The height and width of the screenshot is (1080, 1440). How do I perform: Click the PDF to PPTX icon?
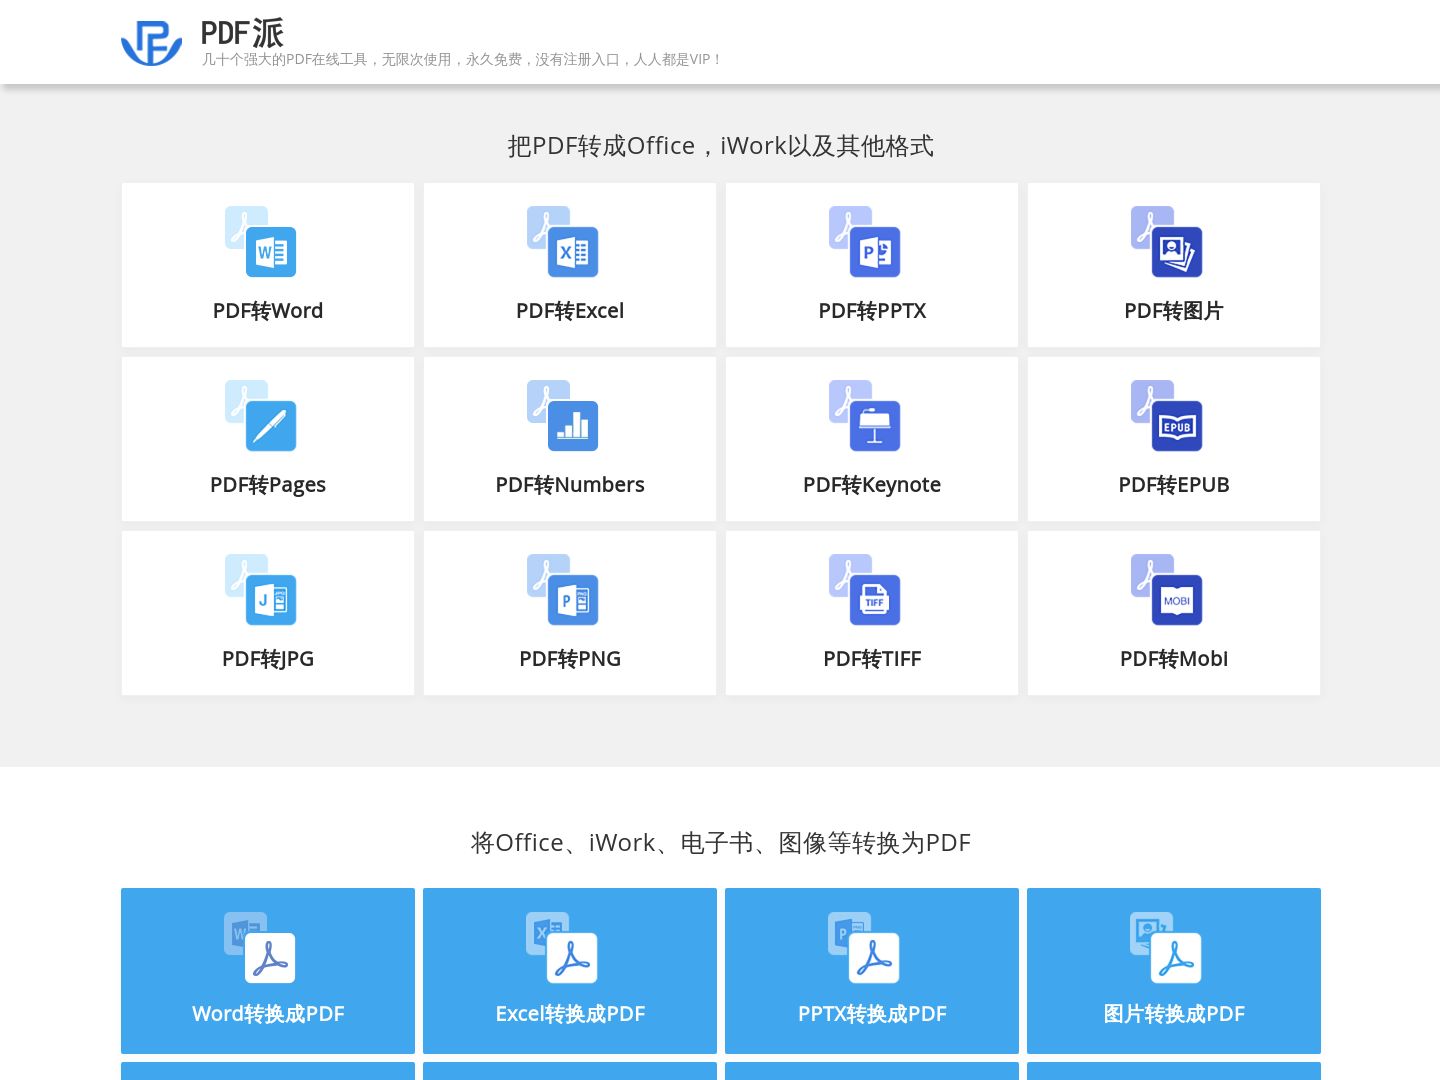(x=865, y=241)
